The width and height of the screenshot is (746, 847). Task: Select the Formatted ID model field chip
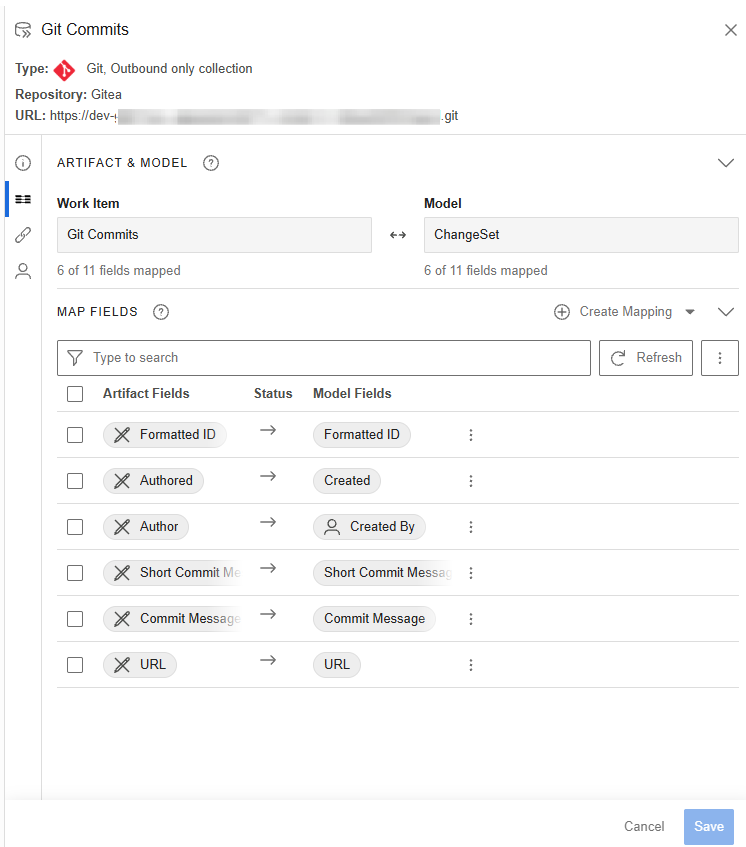(362, 435)
